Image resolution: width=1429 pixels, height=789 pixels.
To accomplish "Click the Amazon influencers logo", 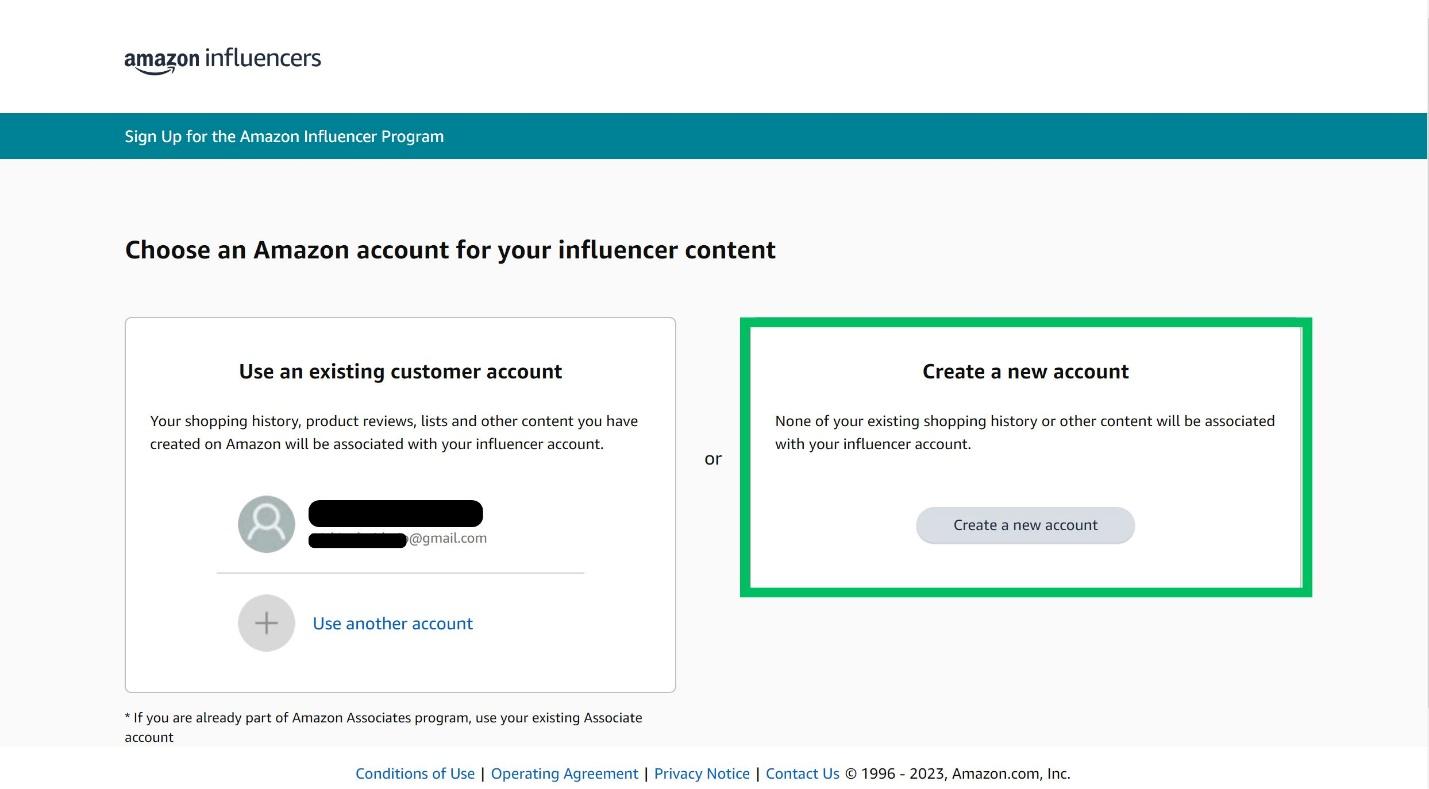I will pos(222,59).
